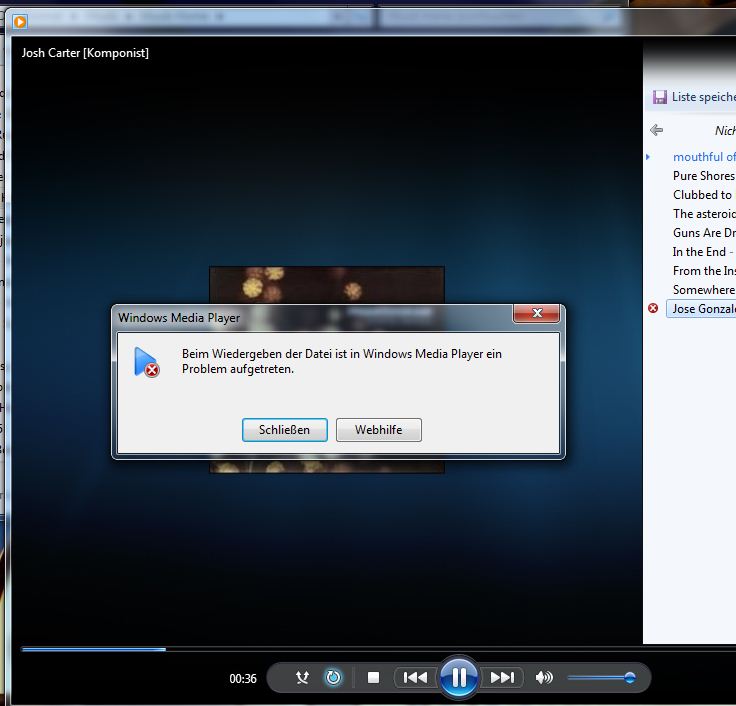This screenshot has width=736, height=706.
Task: Close the Windows Media Player error dialog
Action: (537, 313)
